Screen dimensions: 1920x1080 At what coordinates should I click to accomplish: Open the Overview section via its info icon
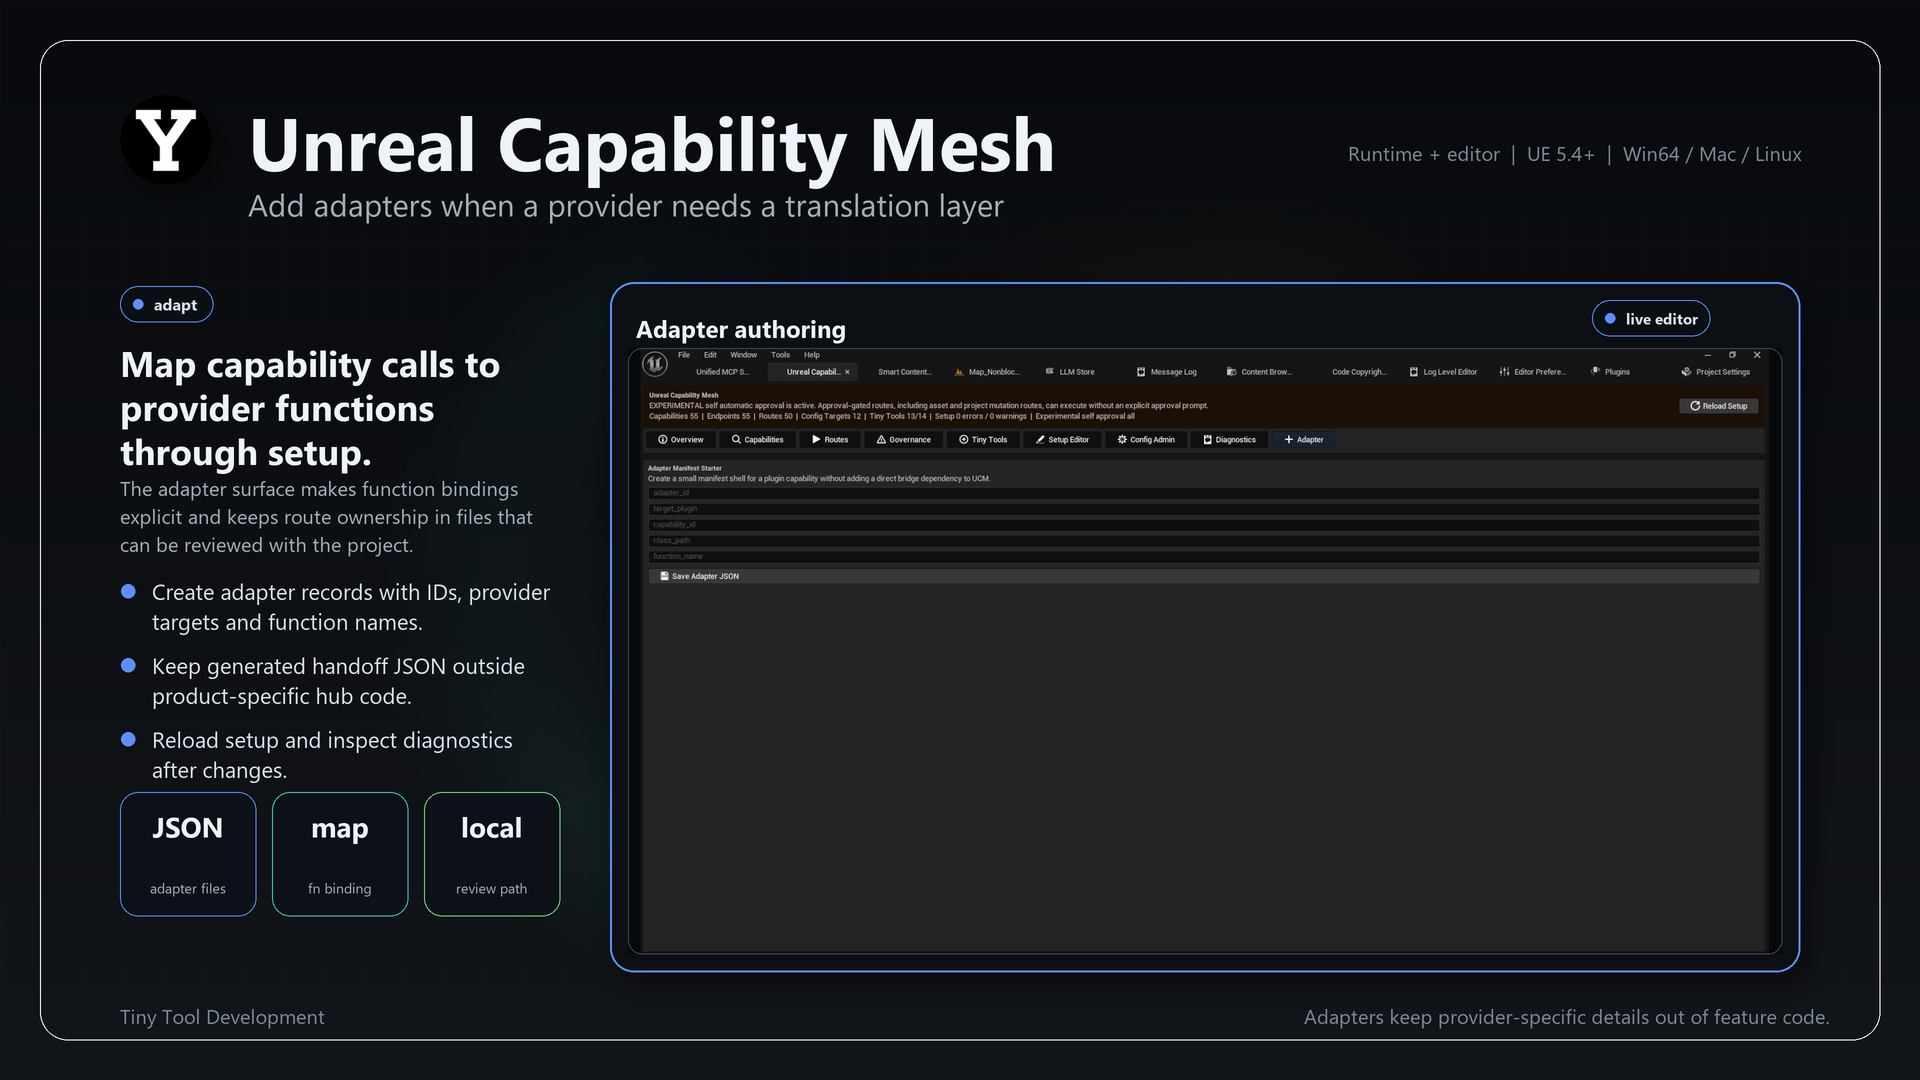click(662, 440)
